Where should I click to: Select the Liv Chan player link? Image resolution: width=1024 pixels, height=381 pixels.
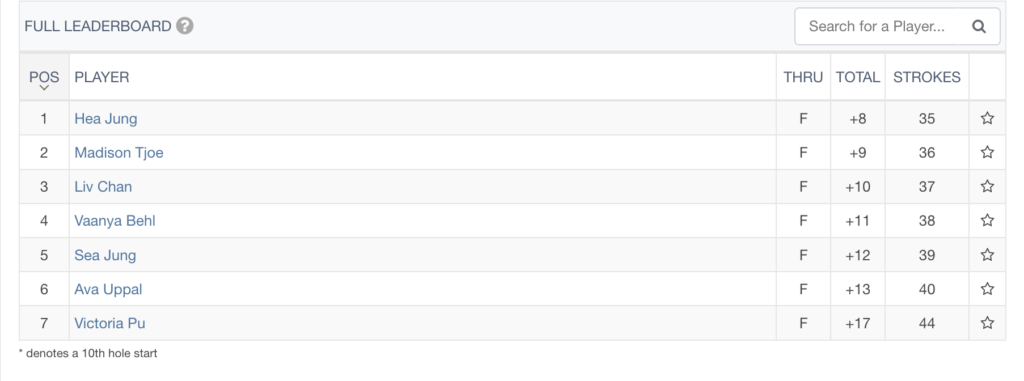[103, 187]
